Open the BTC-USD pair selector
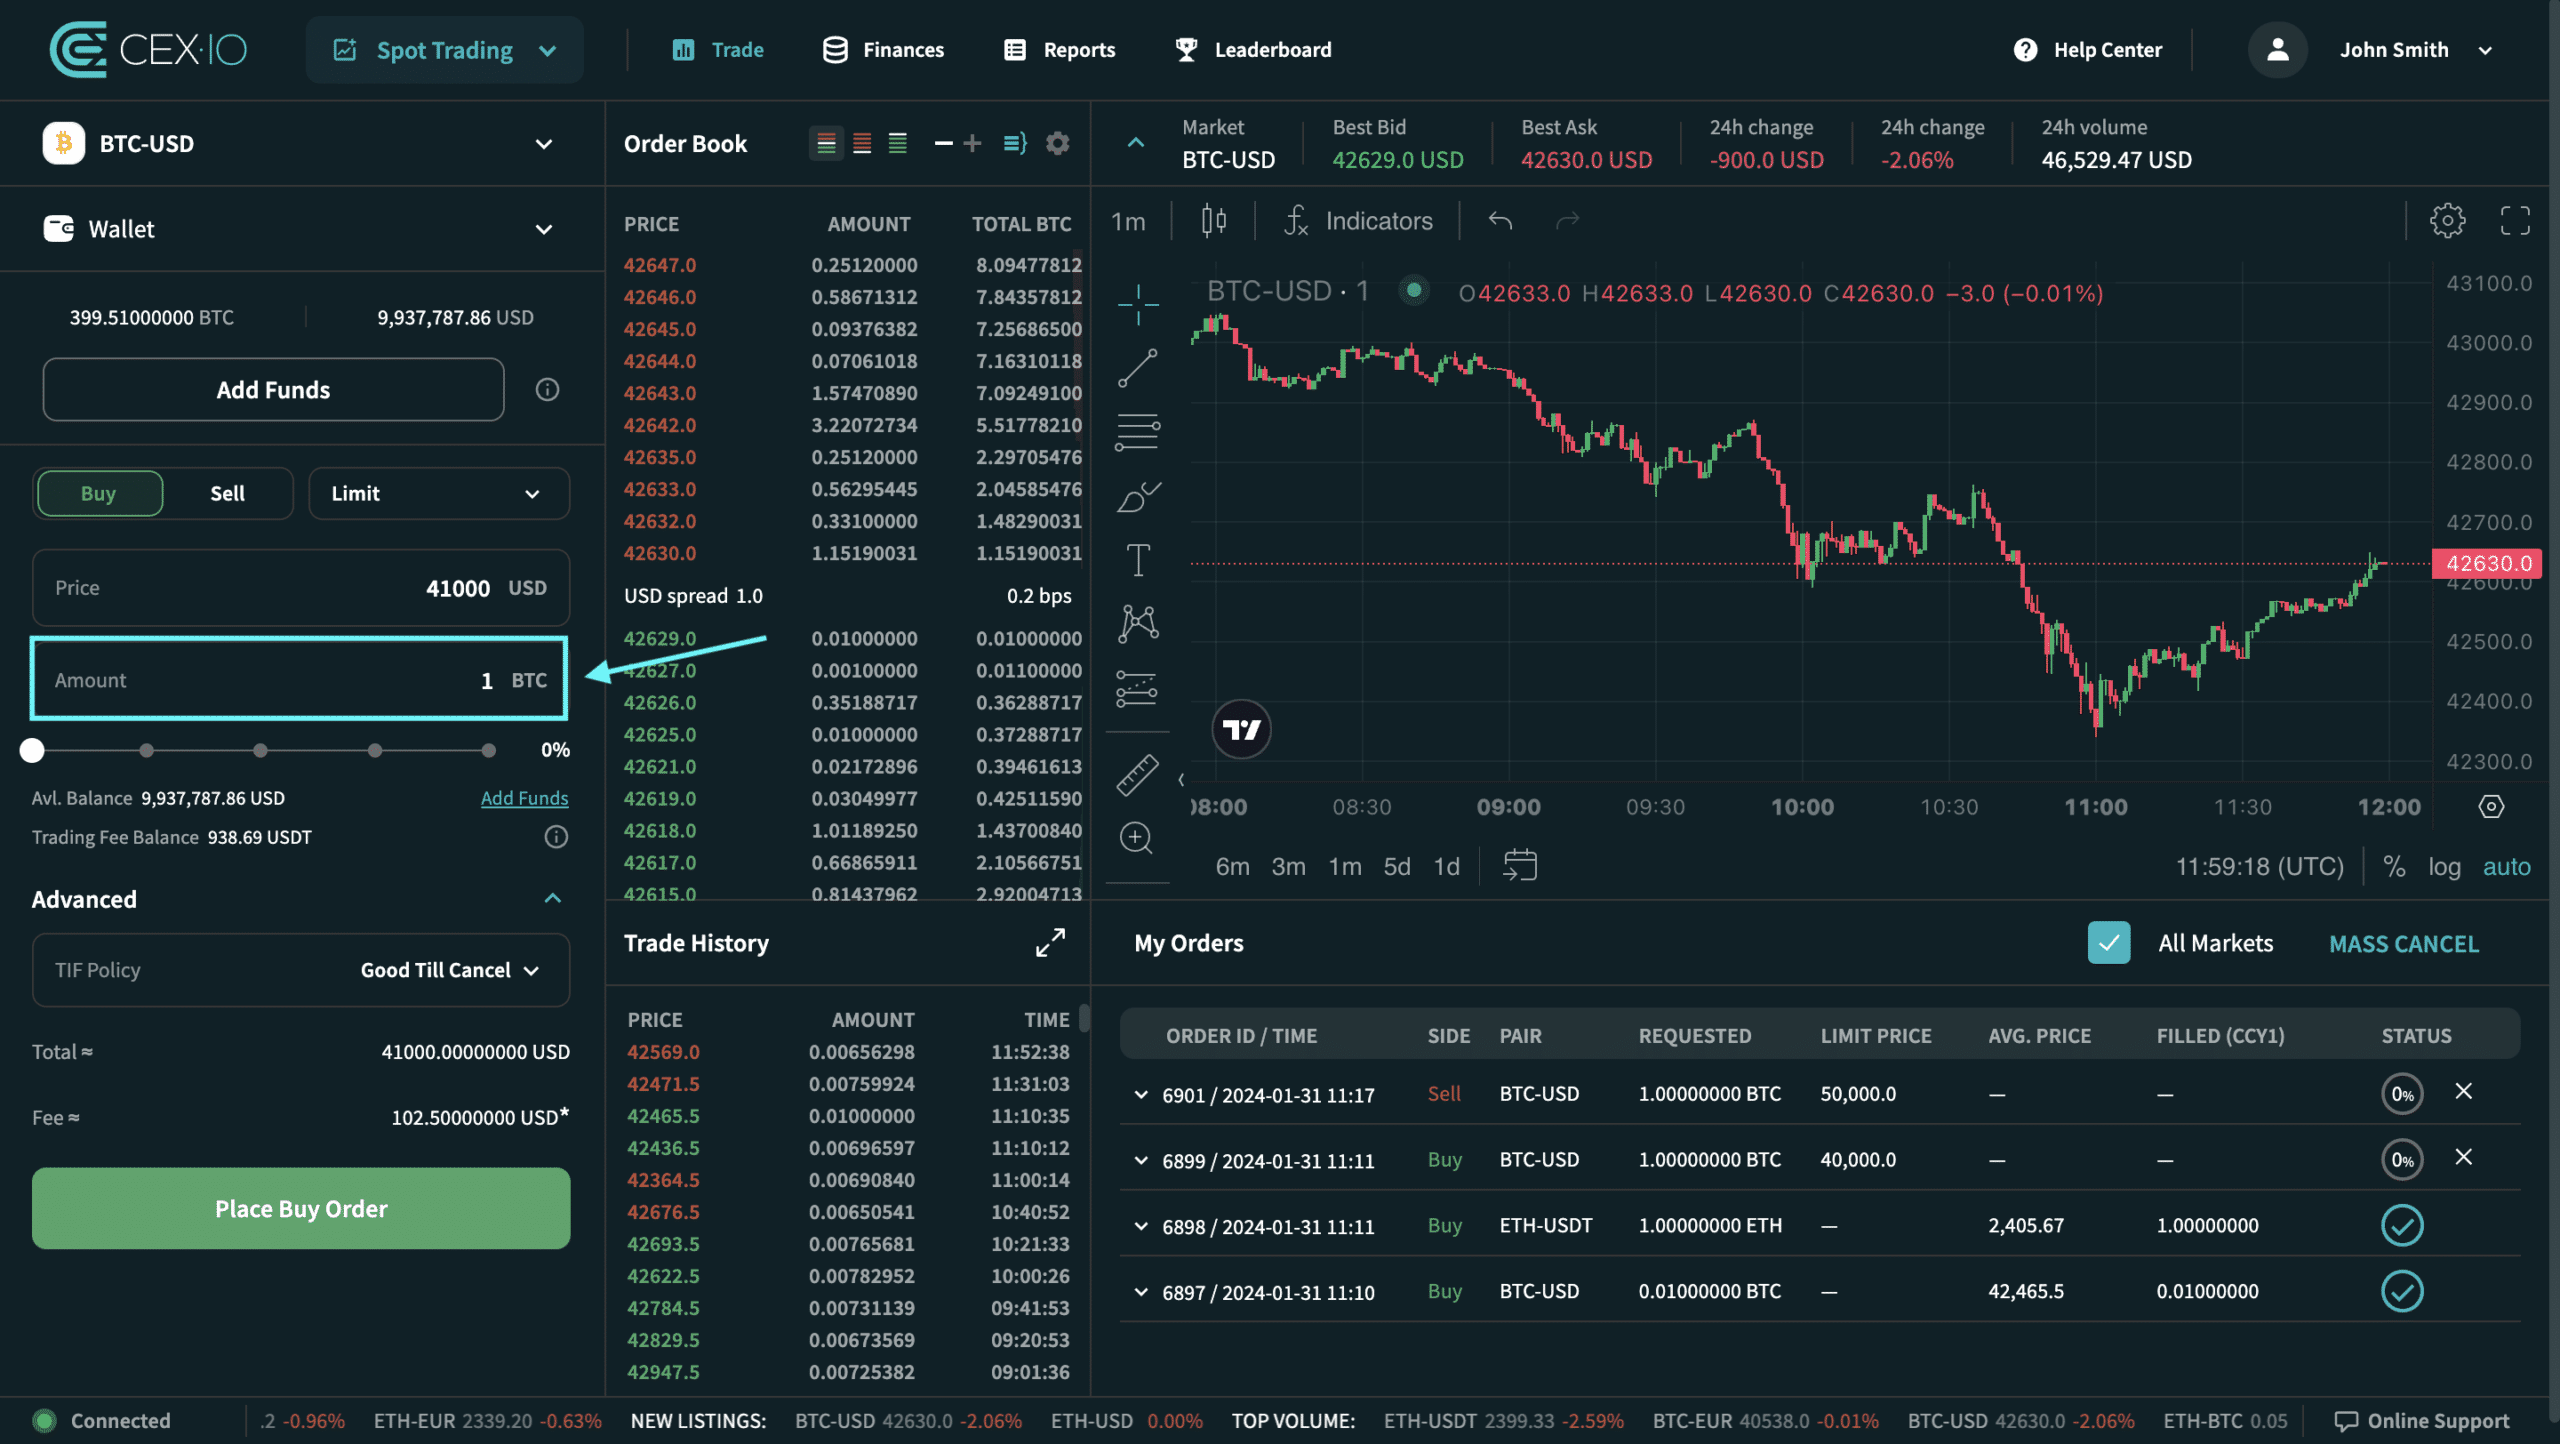 pos(300,143)
